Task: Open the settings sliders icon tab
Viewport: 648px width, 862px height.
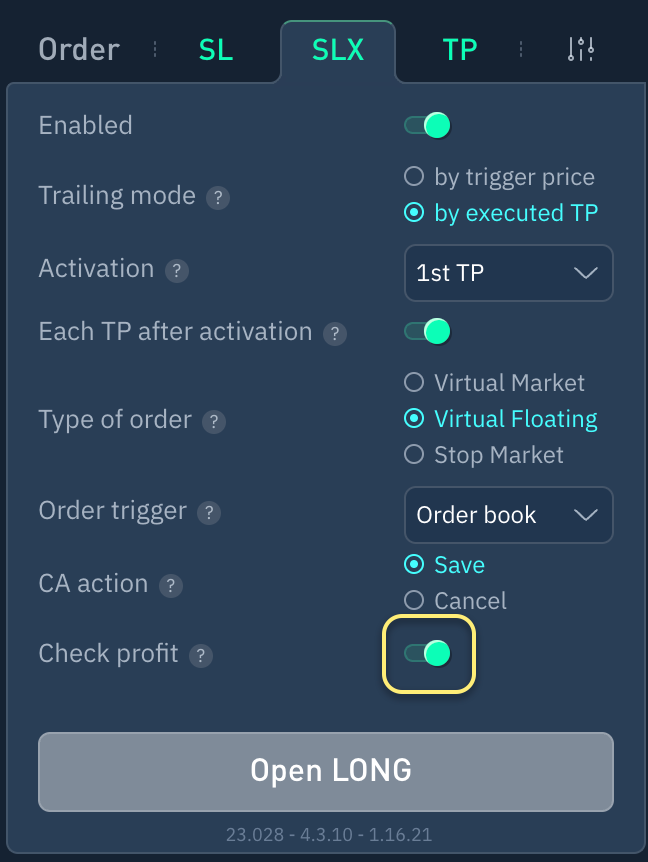Action: (x=581, y=49)
